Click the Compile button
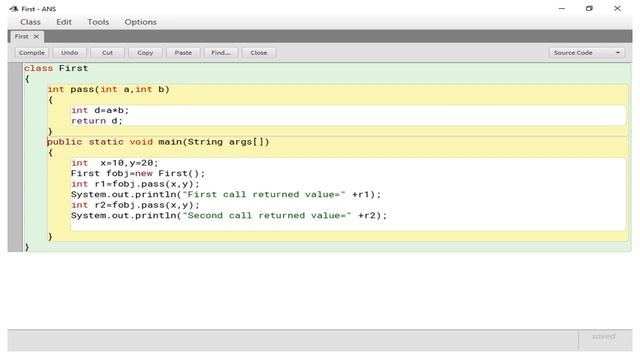 click(x=32, y=53)
